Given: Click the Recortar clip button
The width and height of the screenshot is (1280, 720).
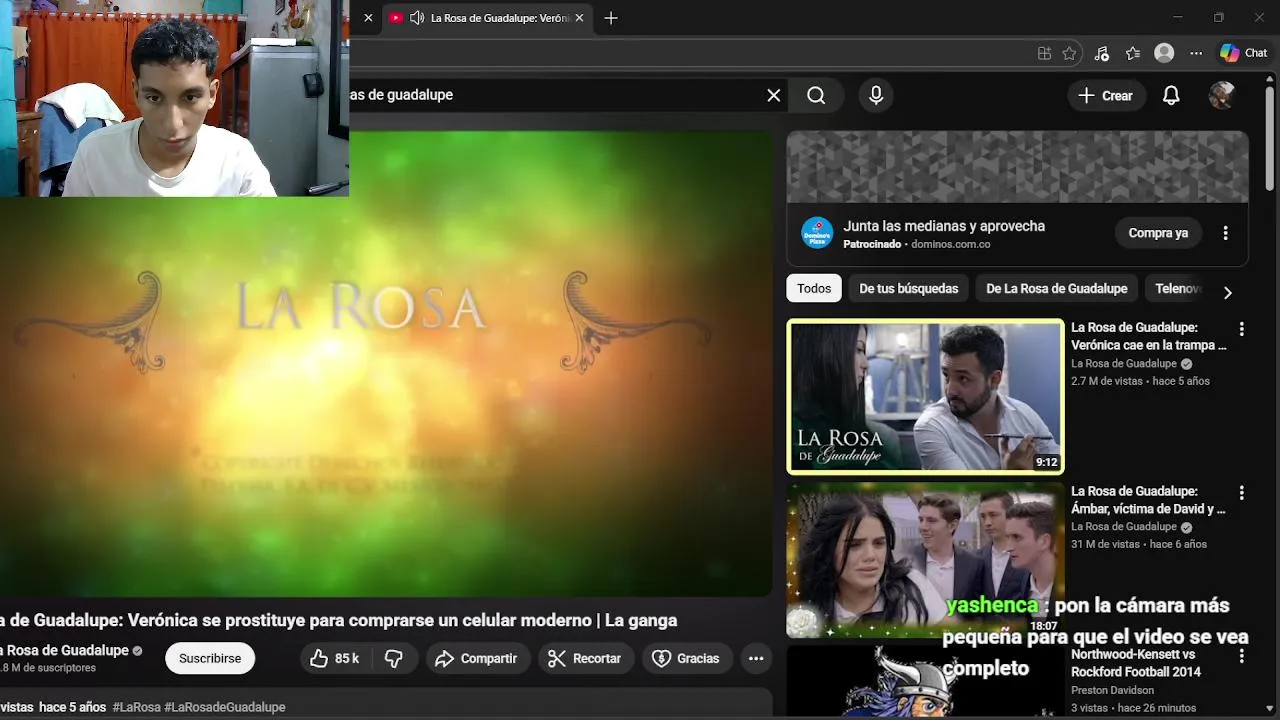Looking at the screenshot, I should (x=585, y=658).
